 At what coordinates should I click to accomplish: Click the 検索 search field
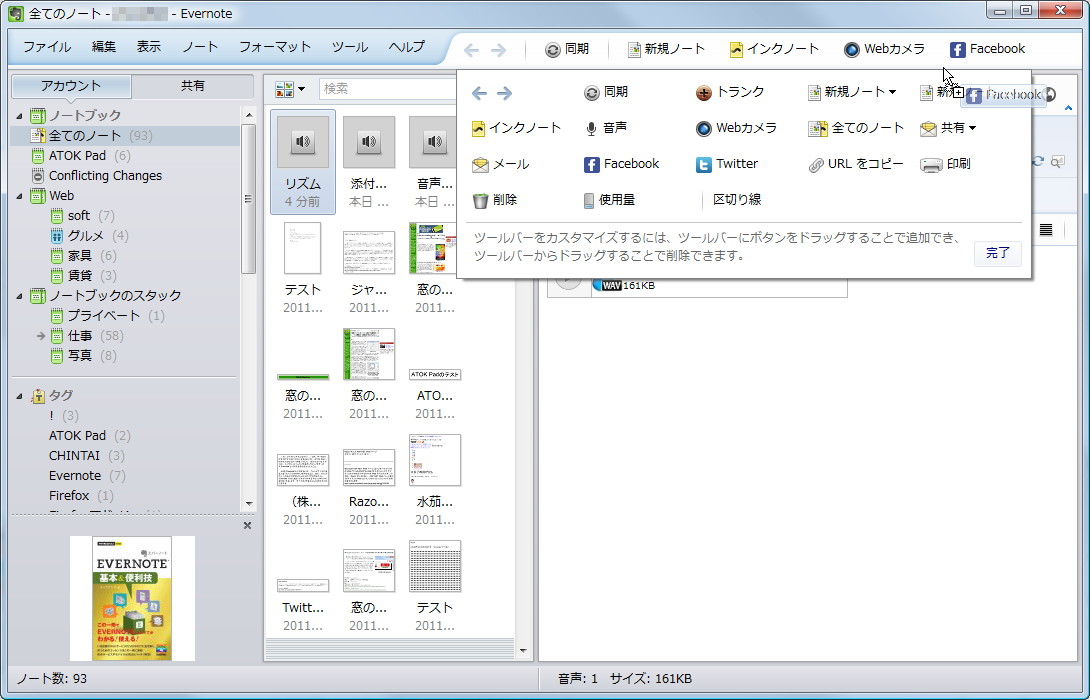(x=388, y=89)
